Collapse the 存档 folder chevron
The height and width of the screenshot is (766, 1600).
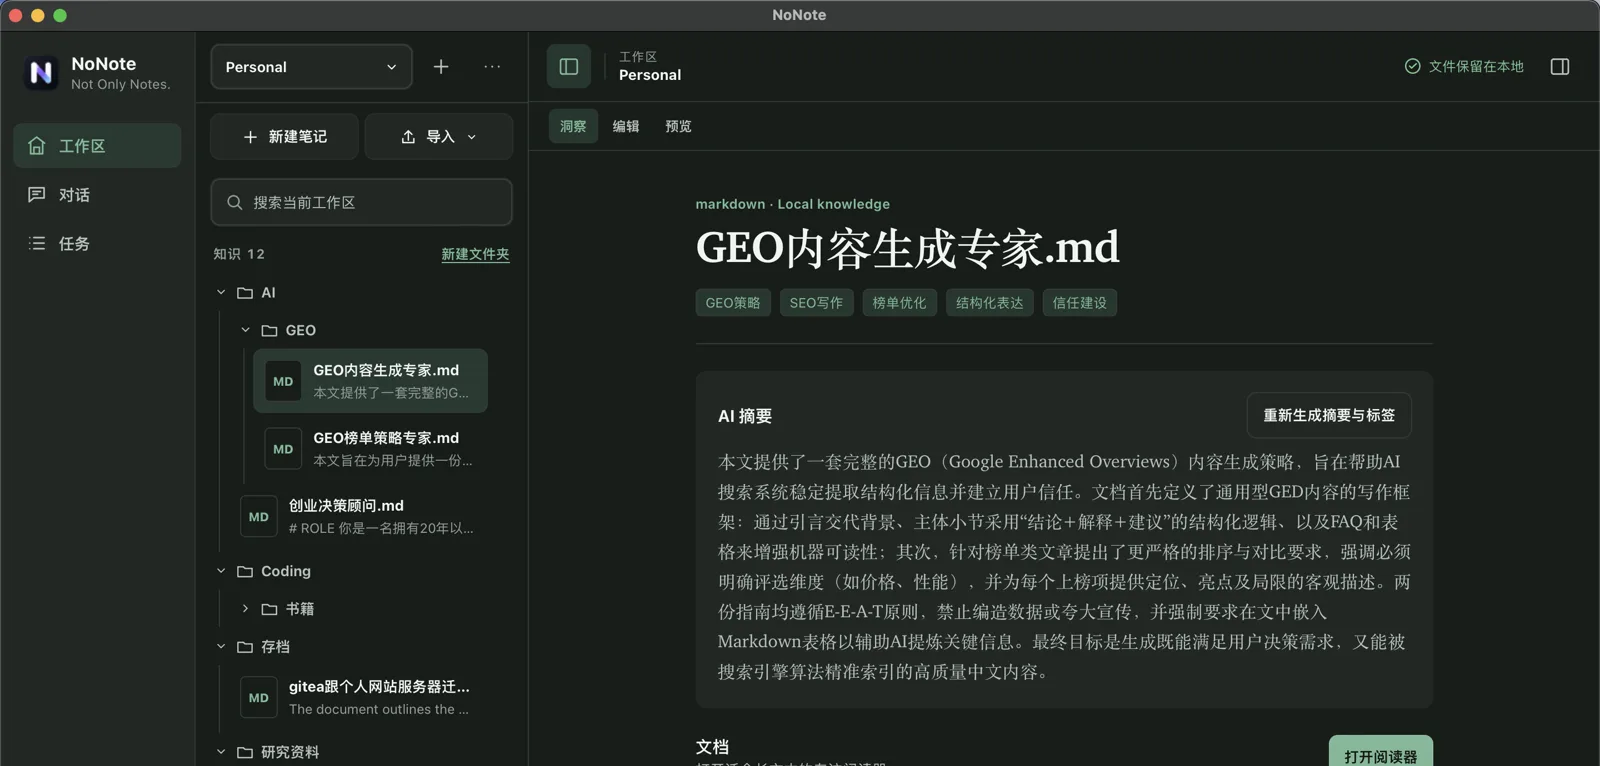pos(221,647)
